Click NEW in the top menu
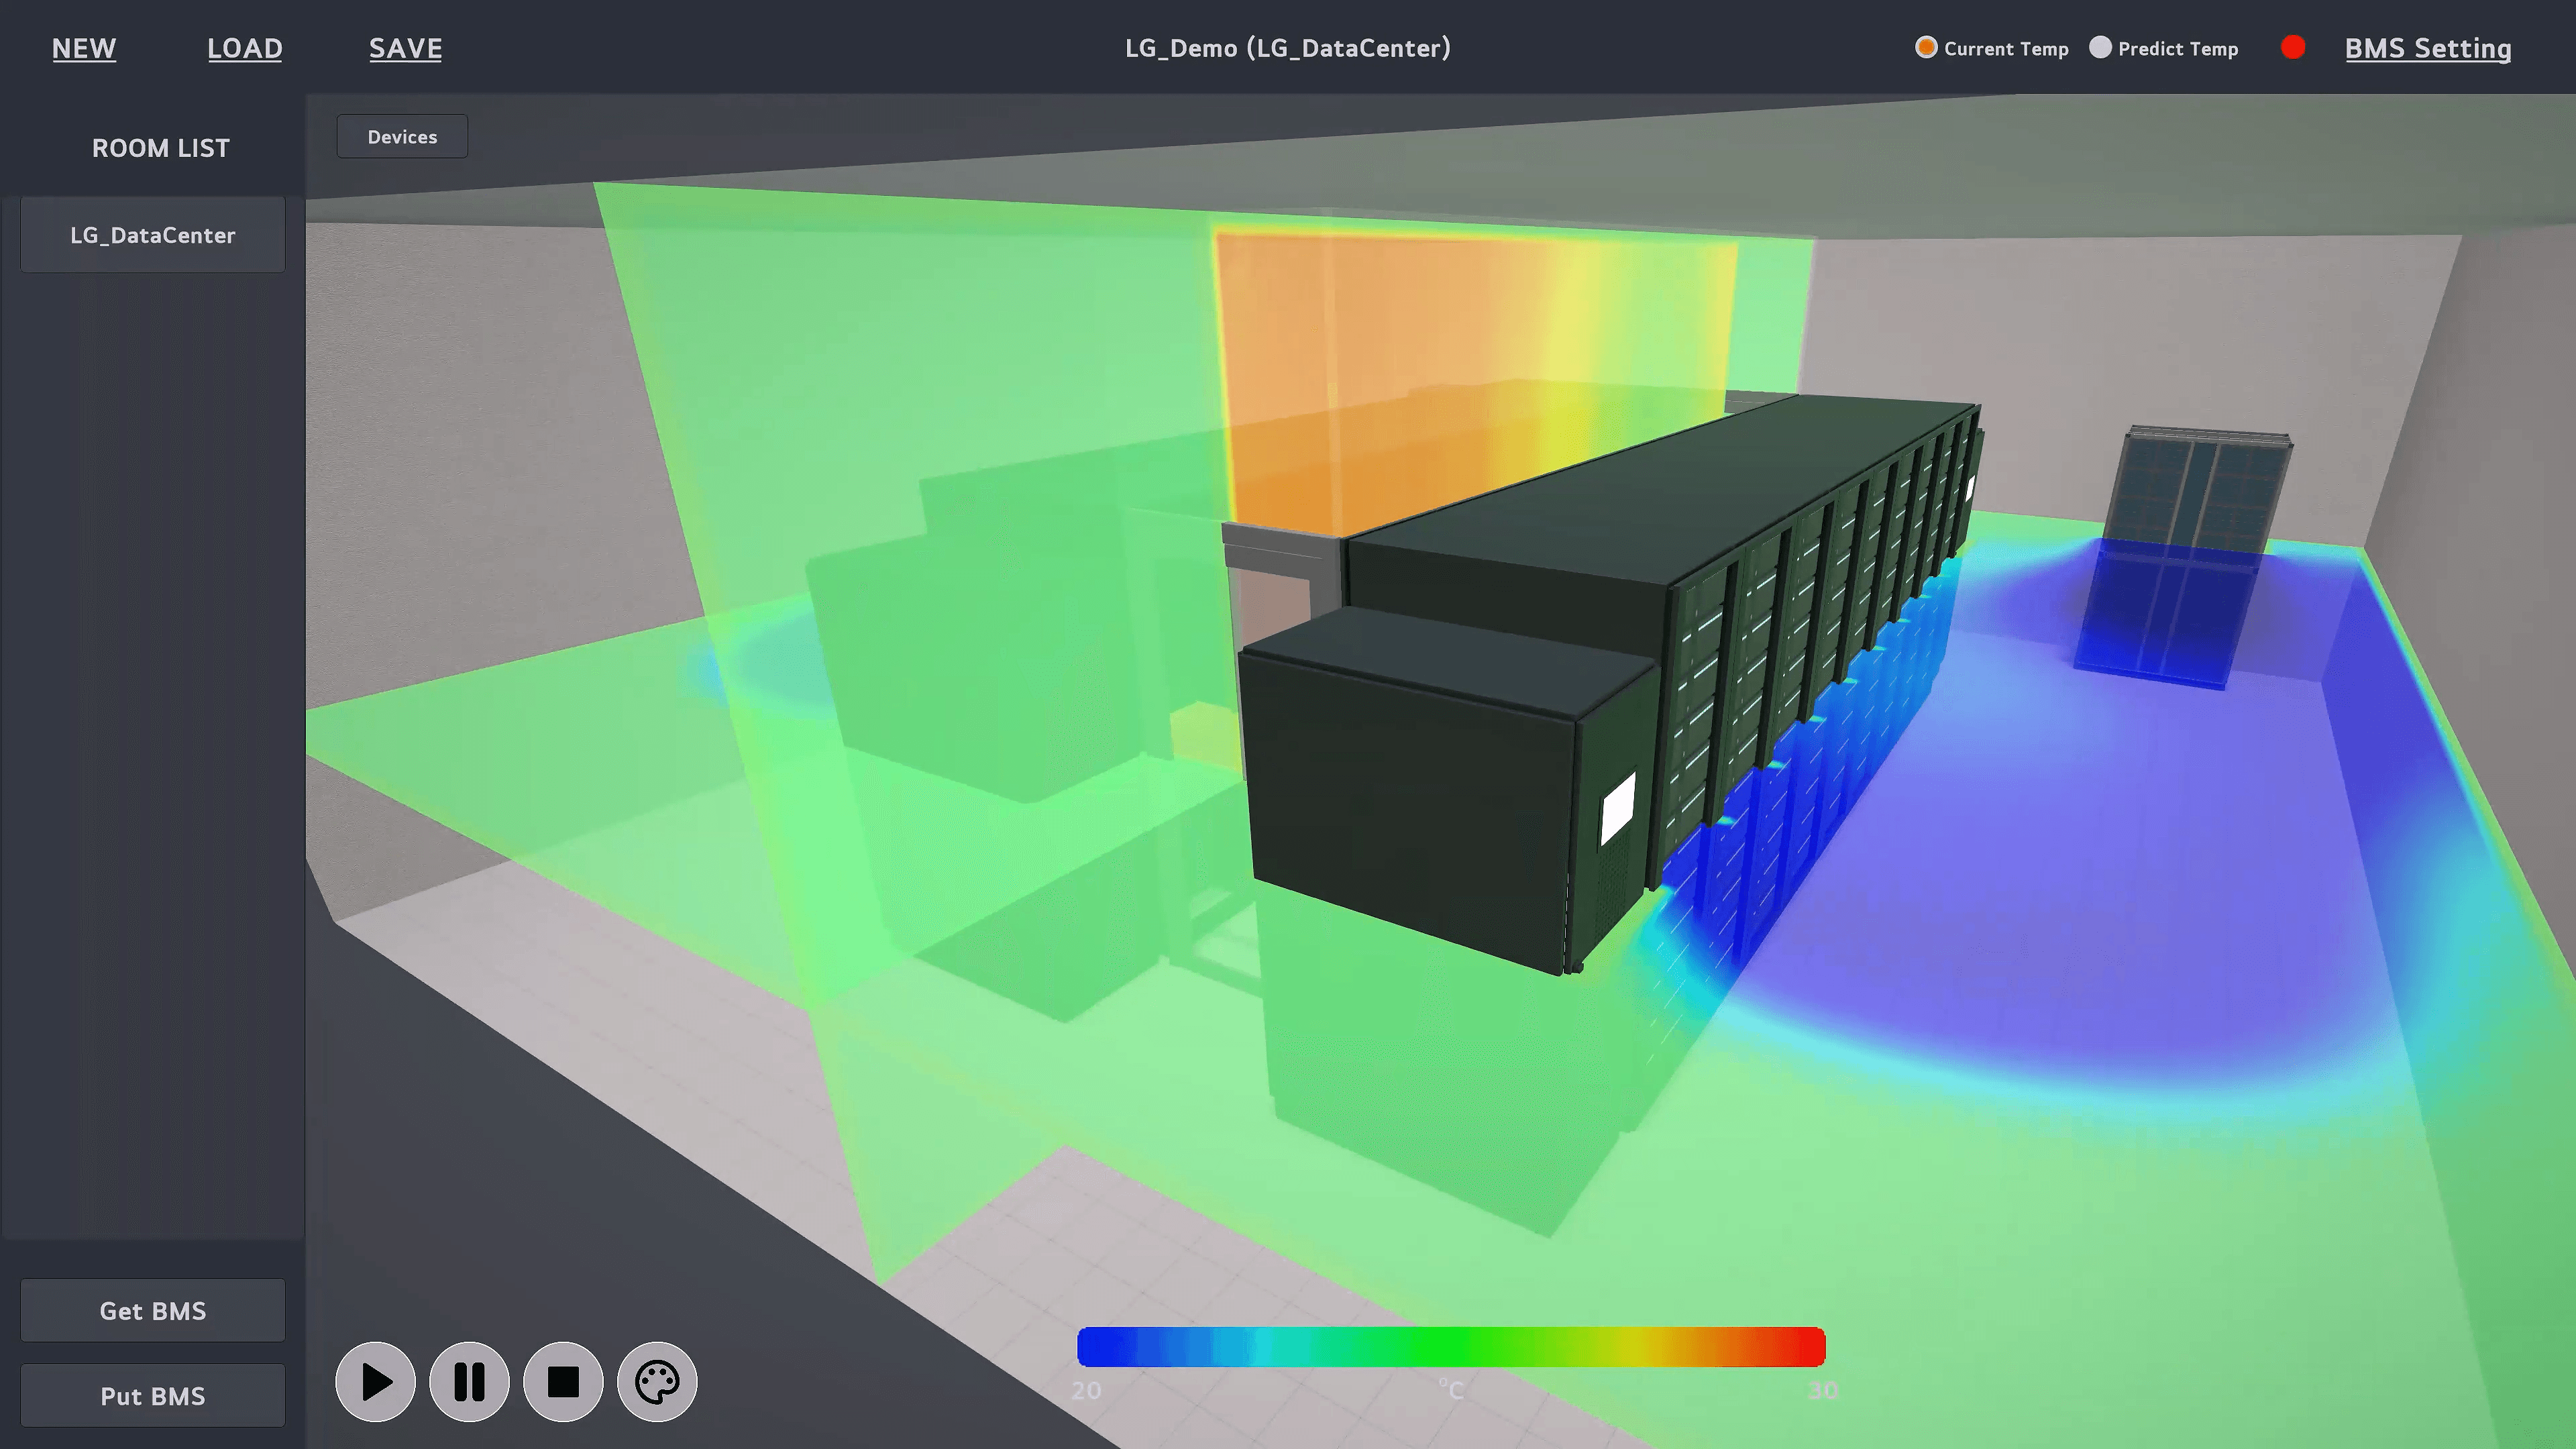The image size is (2576, 1449). (84, 48)
